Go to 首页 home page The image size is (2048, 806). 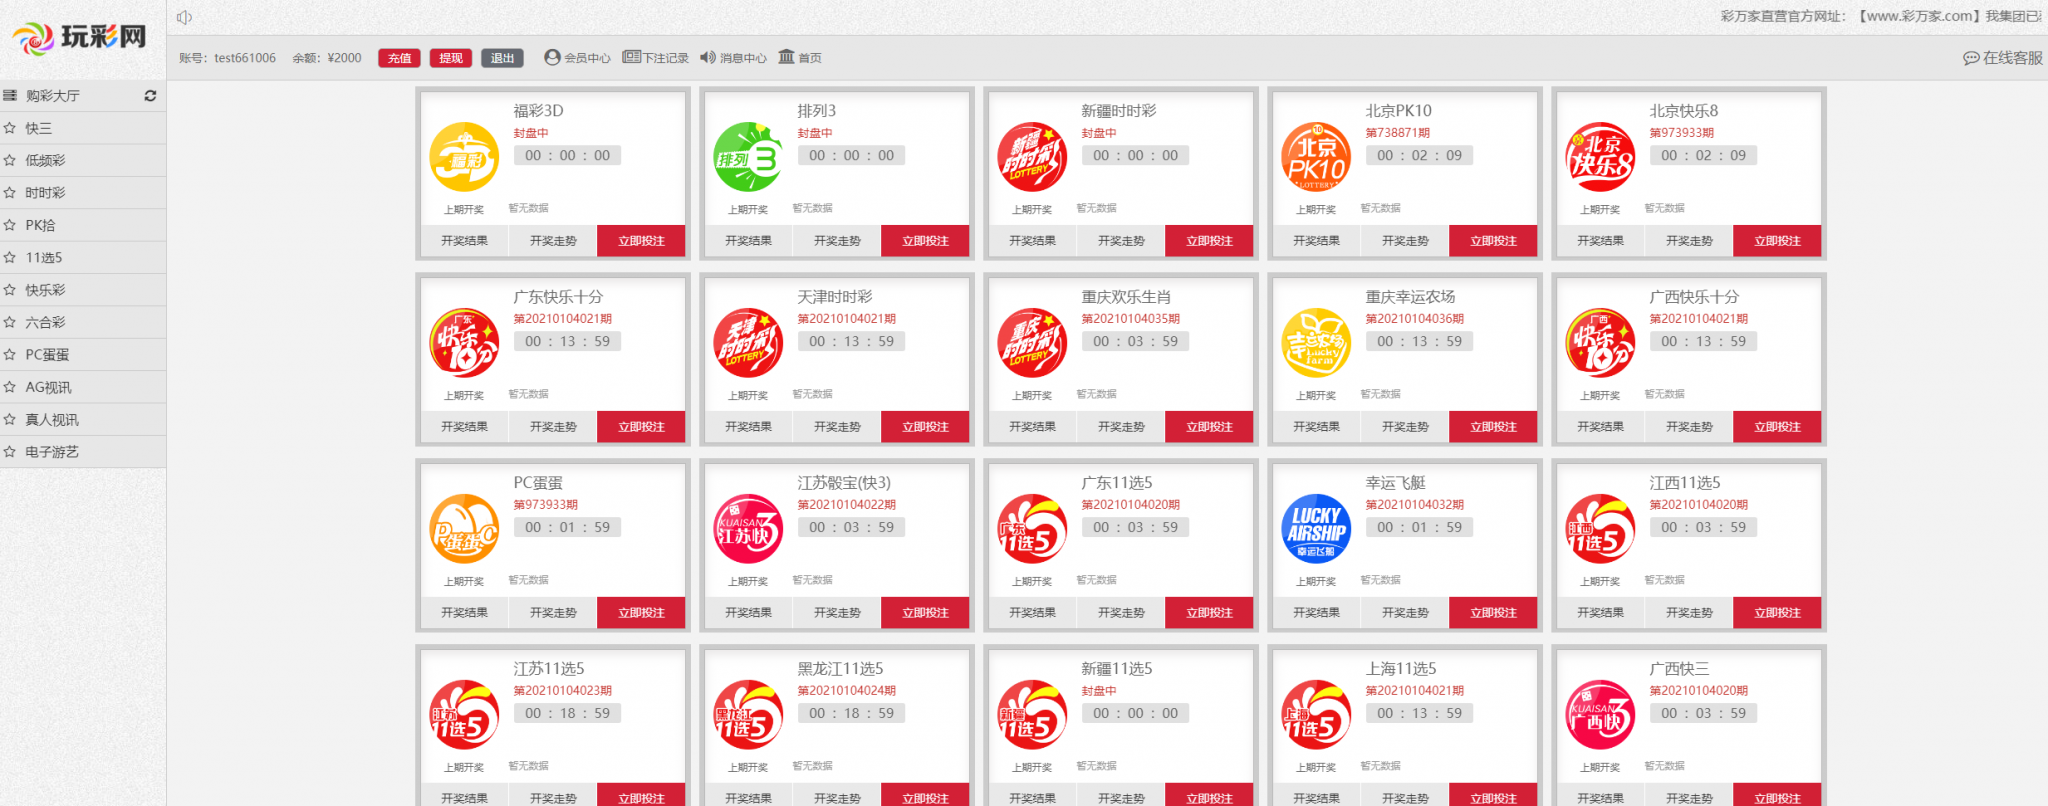pos(800,58)
